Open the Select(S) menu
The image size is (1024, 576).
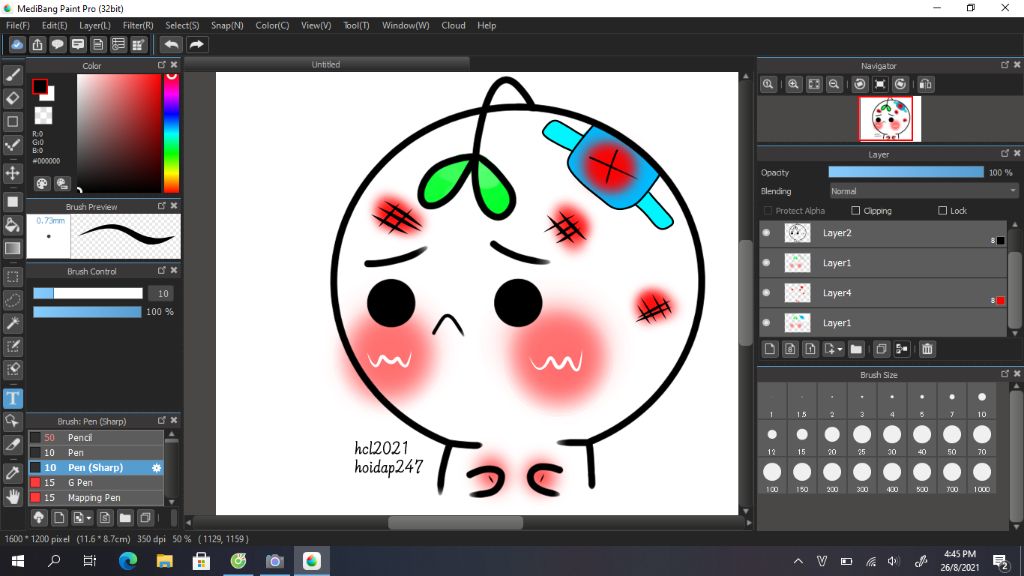click(x=182, y=25)
